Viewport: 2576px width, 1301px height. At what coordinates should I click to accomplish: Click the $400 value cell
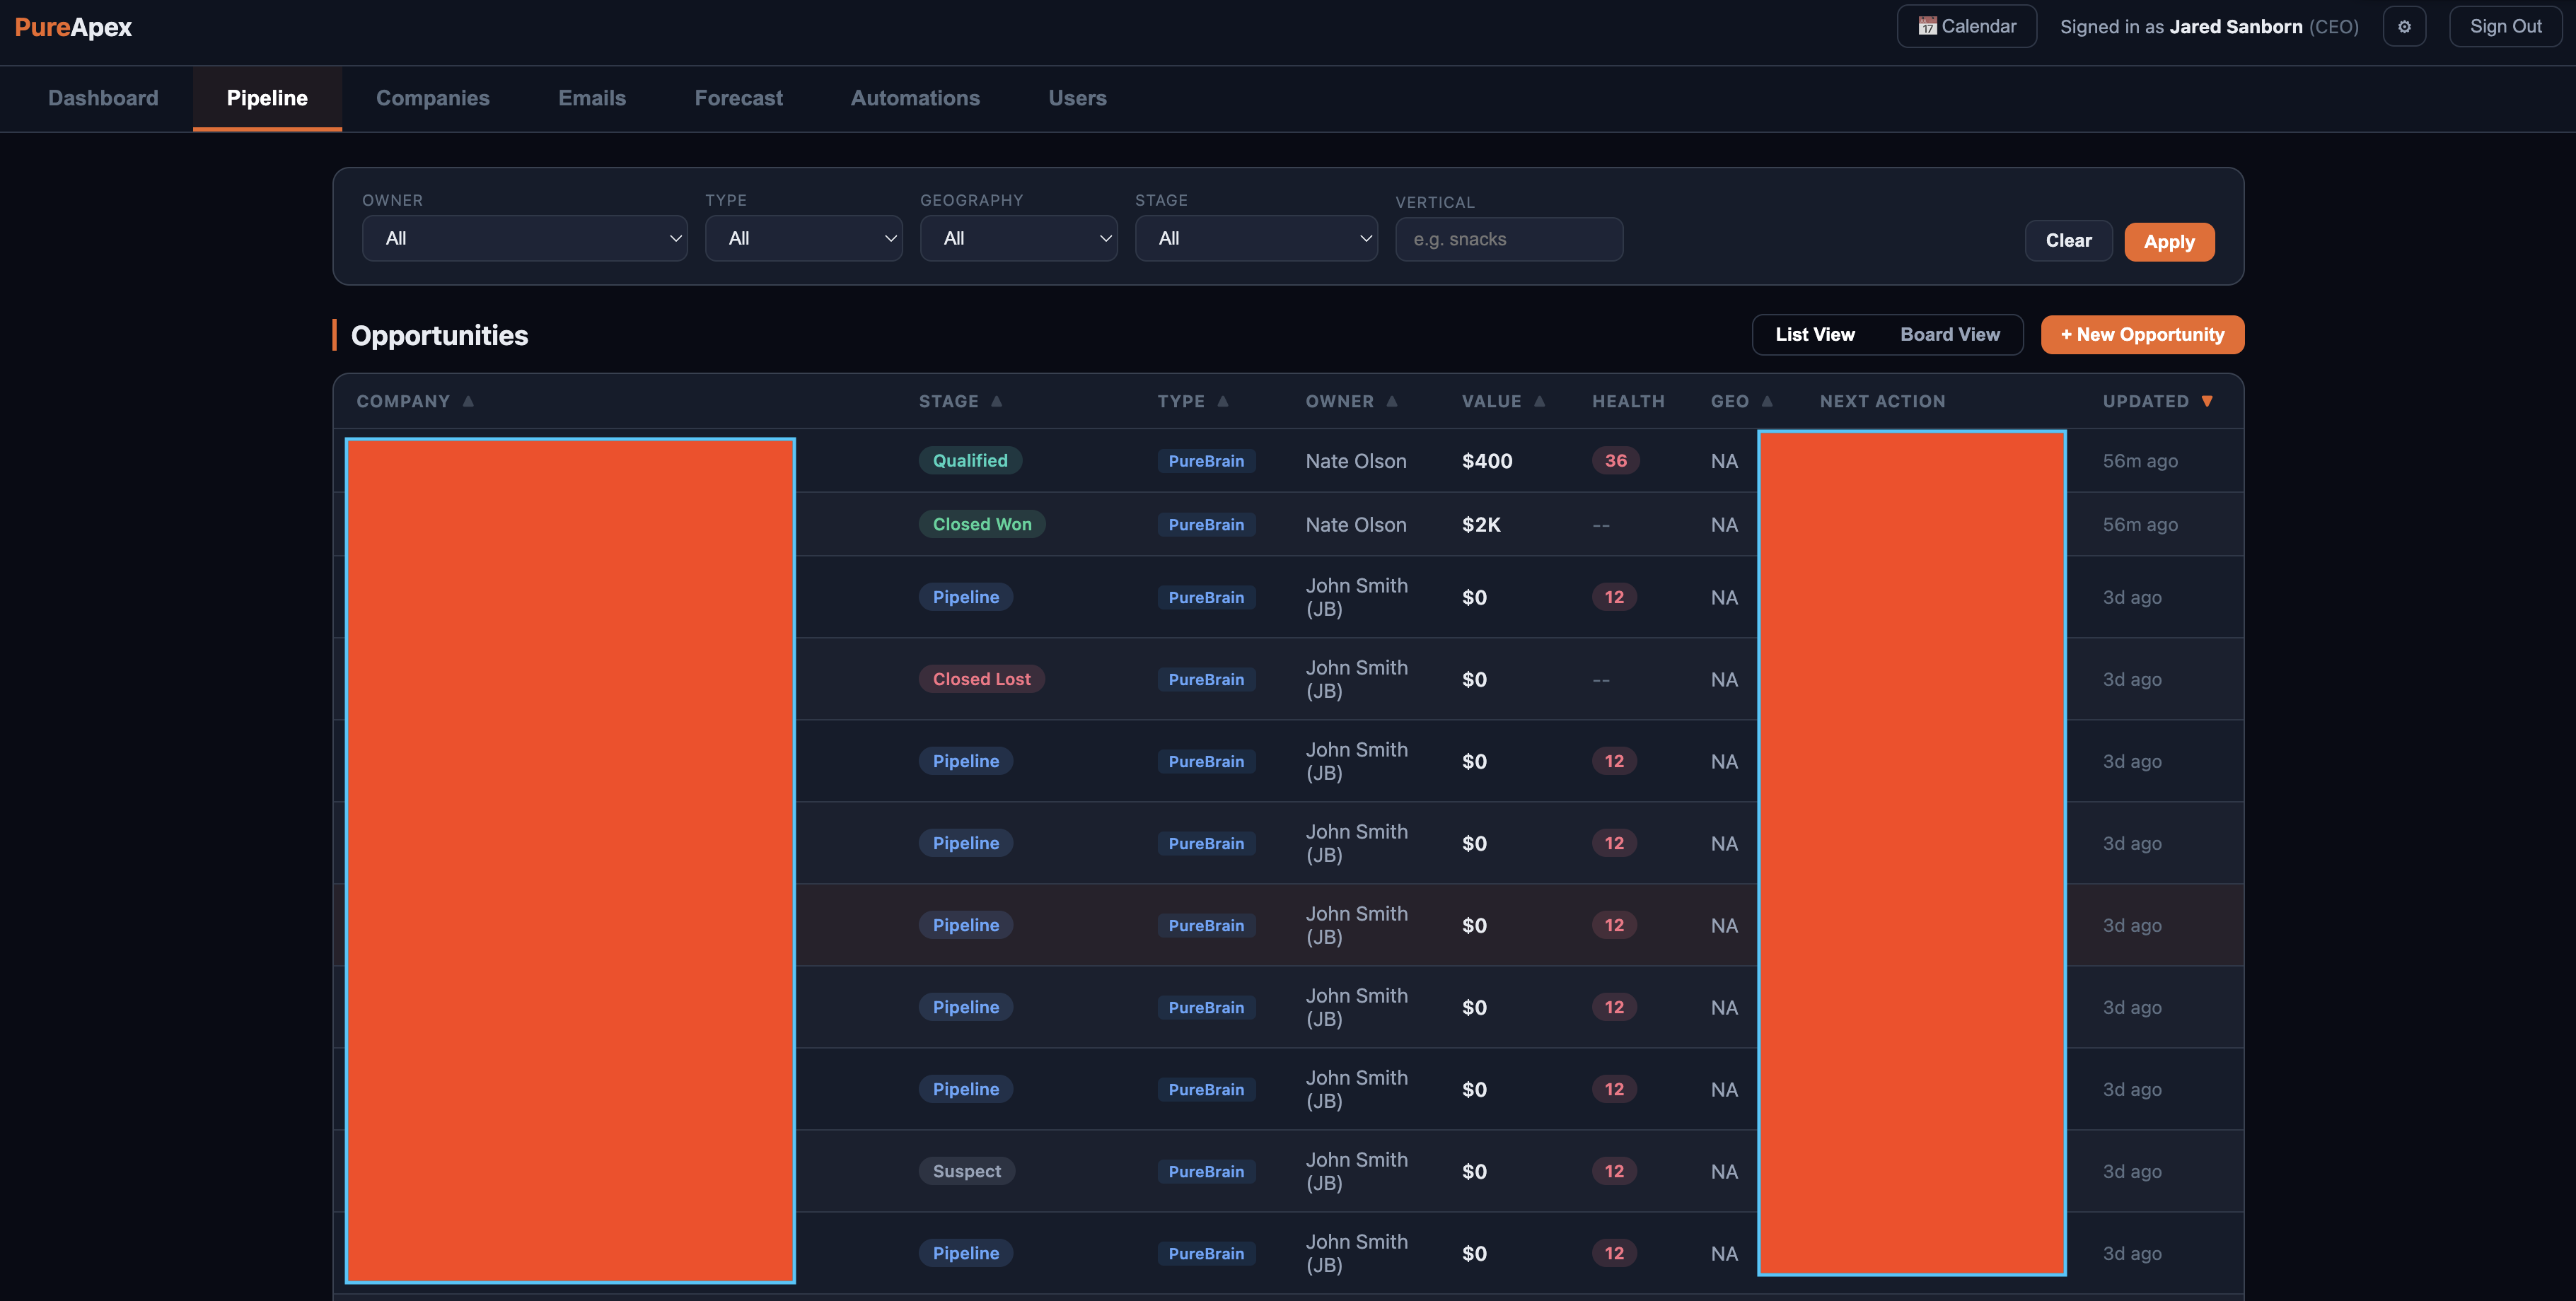(x=1487, y=461)
